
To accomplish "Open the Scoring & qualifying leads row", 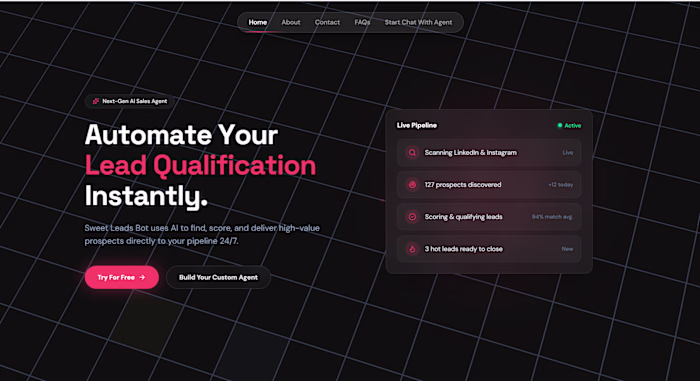I will tap(489, 217).
